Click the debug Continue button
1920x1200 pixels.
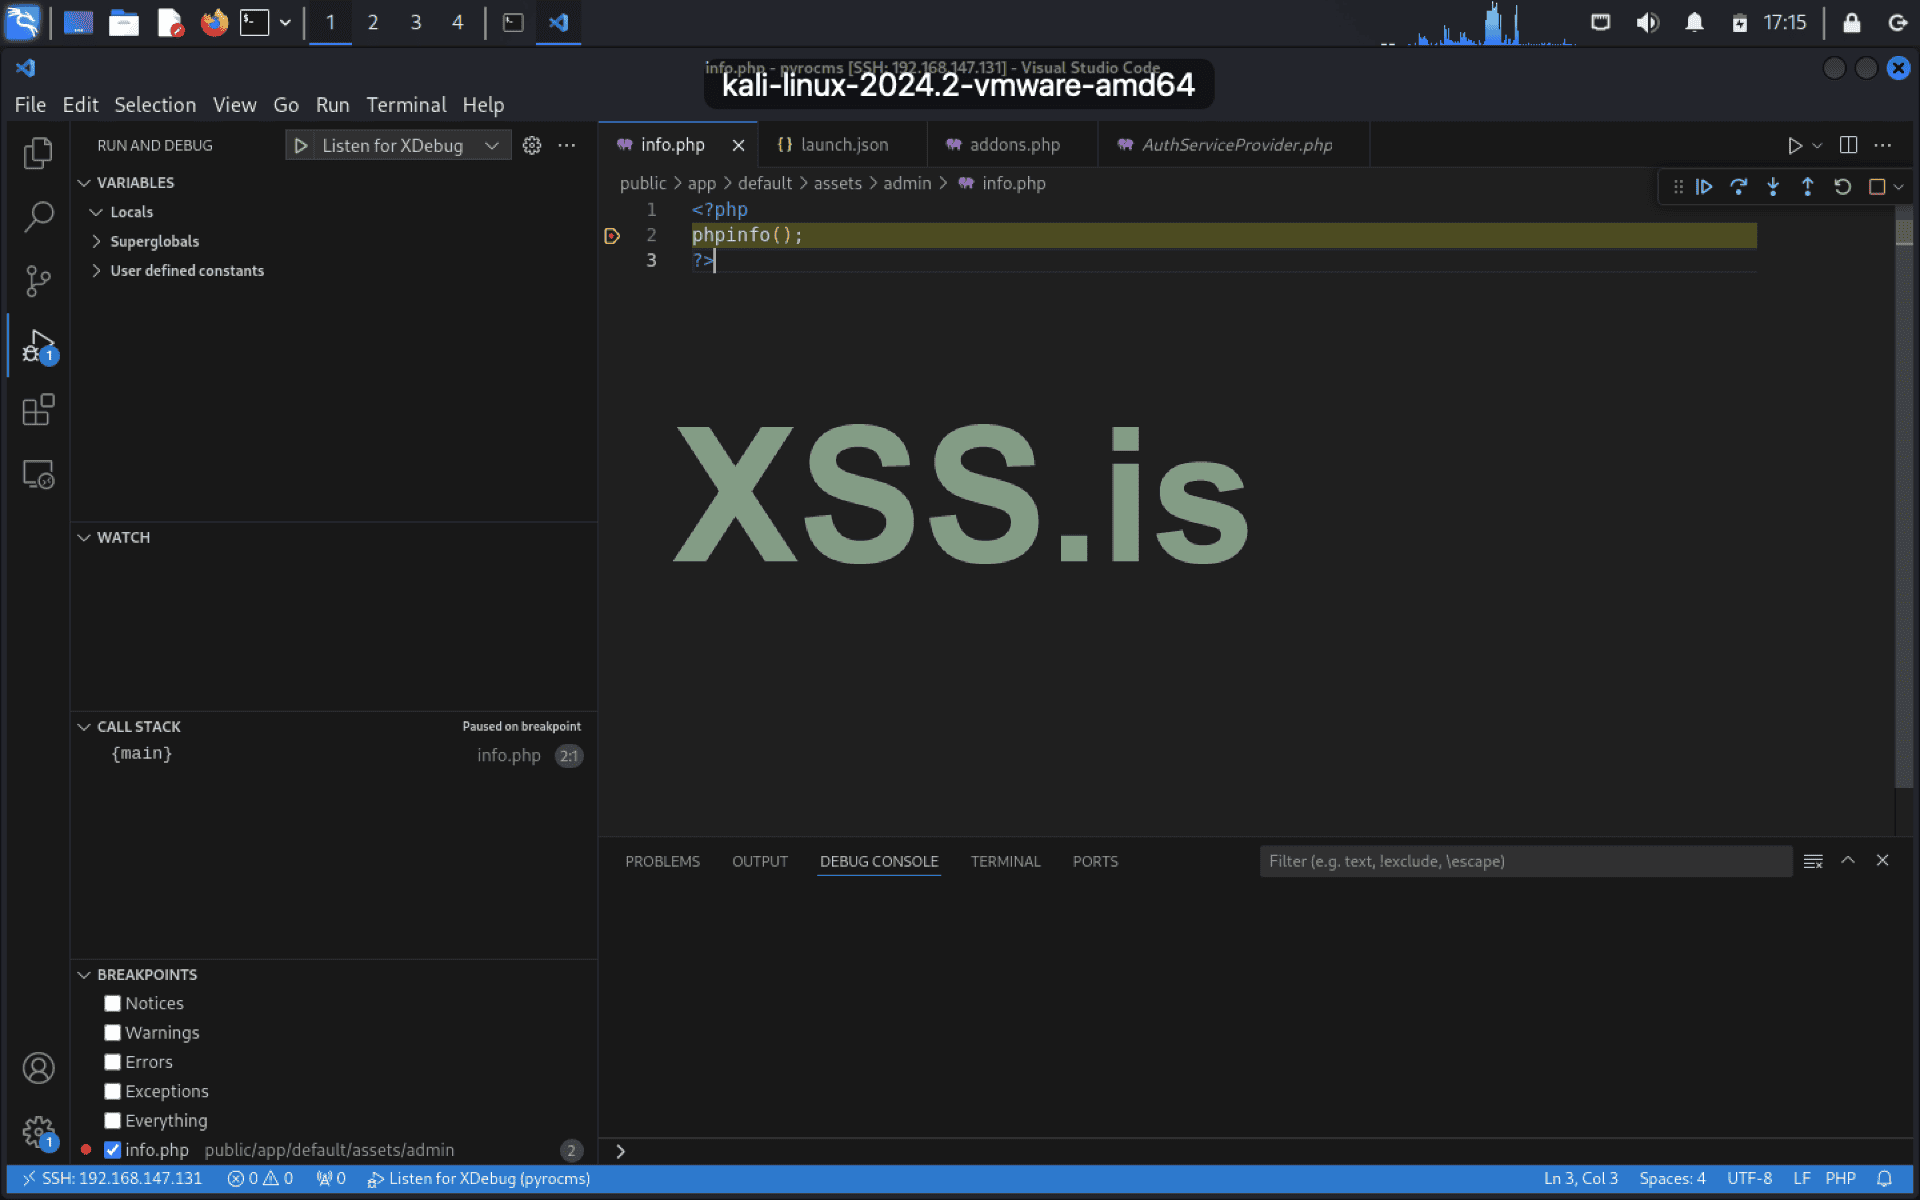click(1704, 187)
